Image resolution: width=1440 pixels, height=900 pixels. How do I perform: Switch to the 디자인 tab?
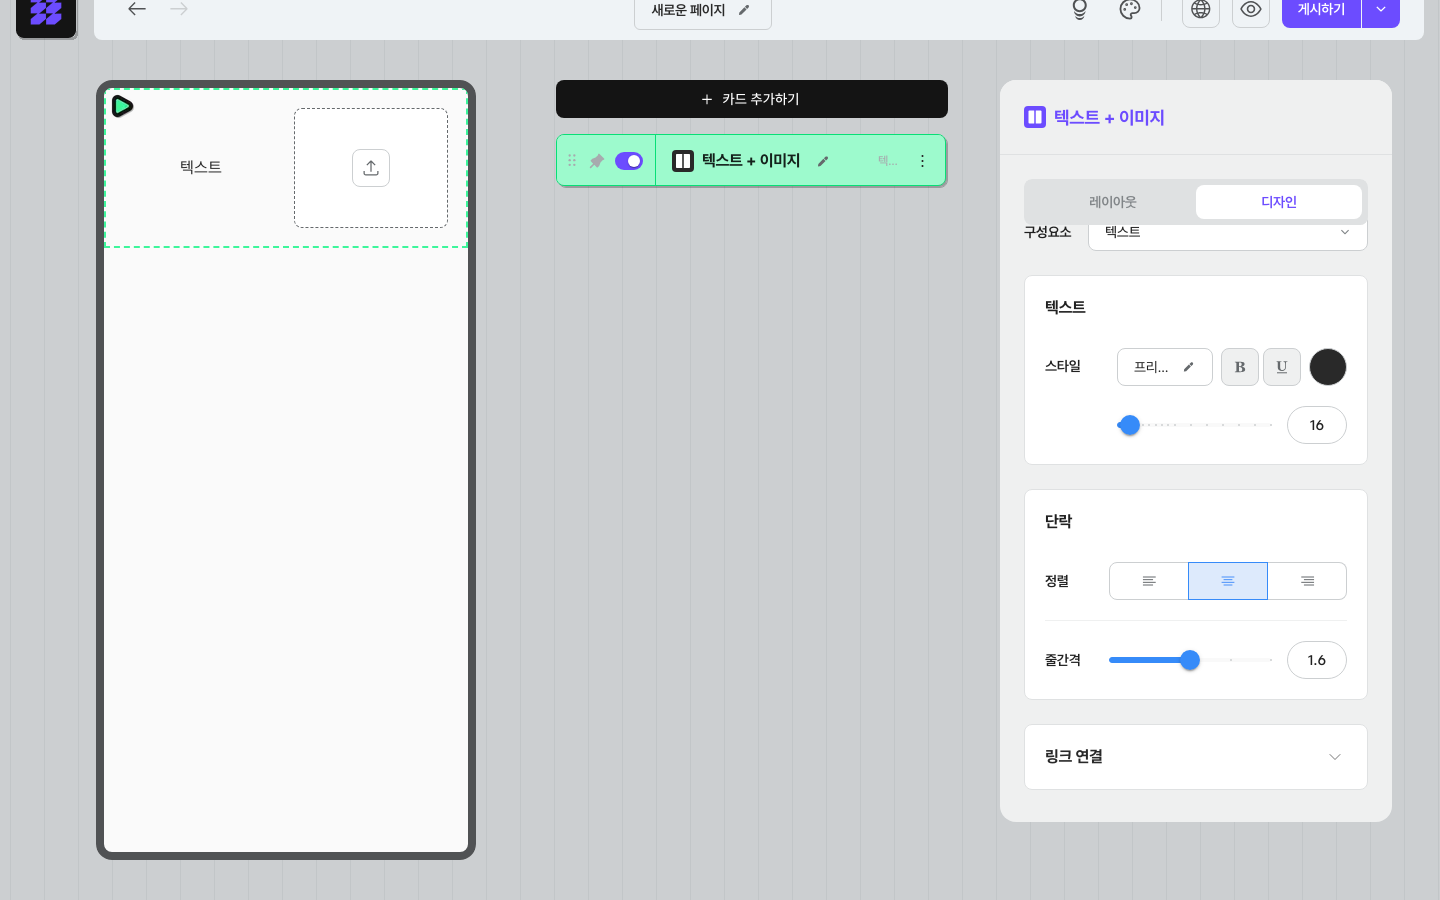click(1279, 202)
